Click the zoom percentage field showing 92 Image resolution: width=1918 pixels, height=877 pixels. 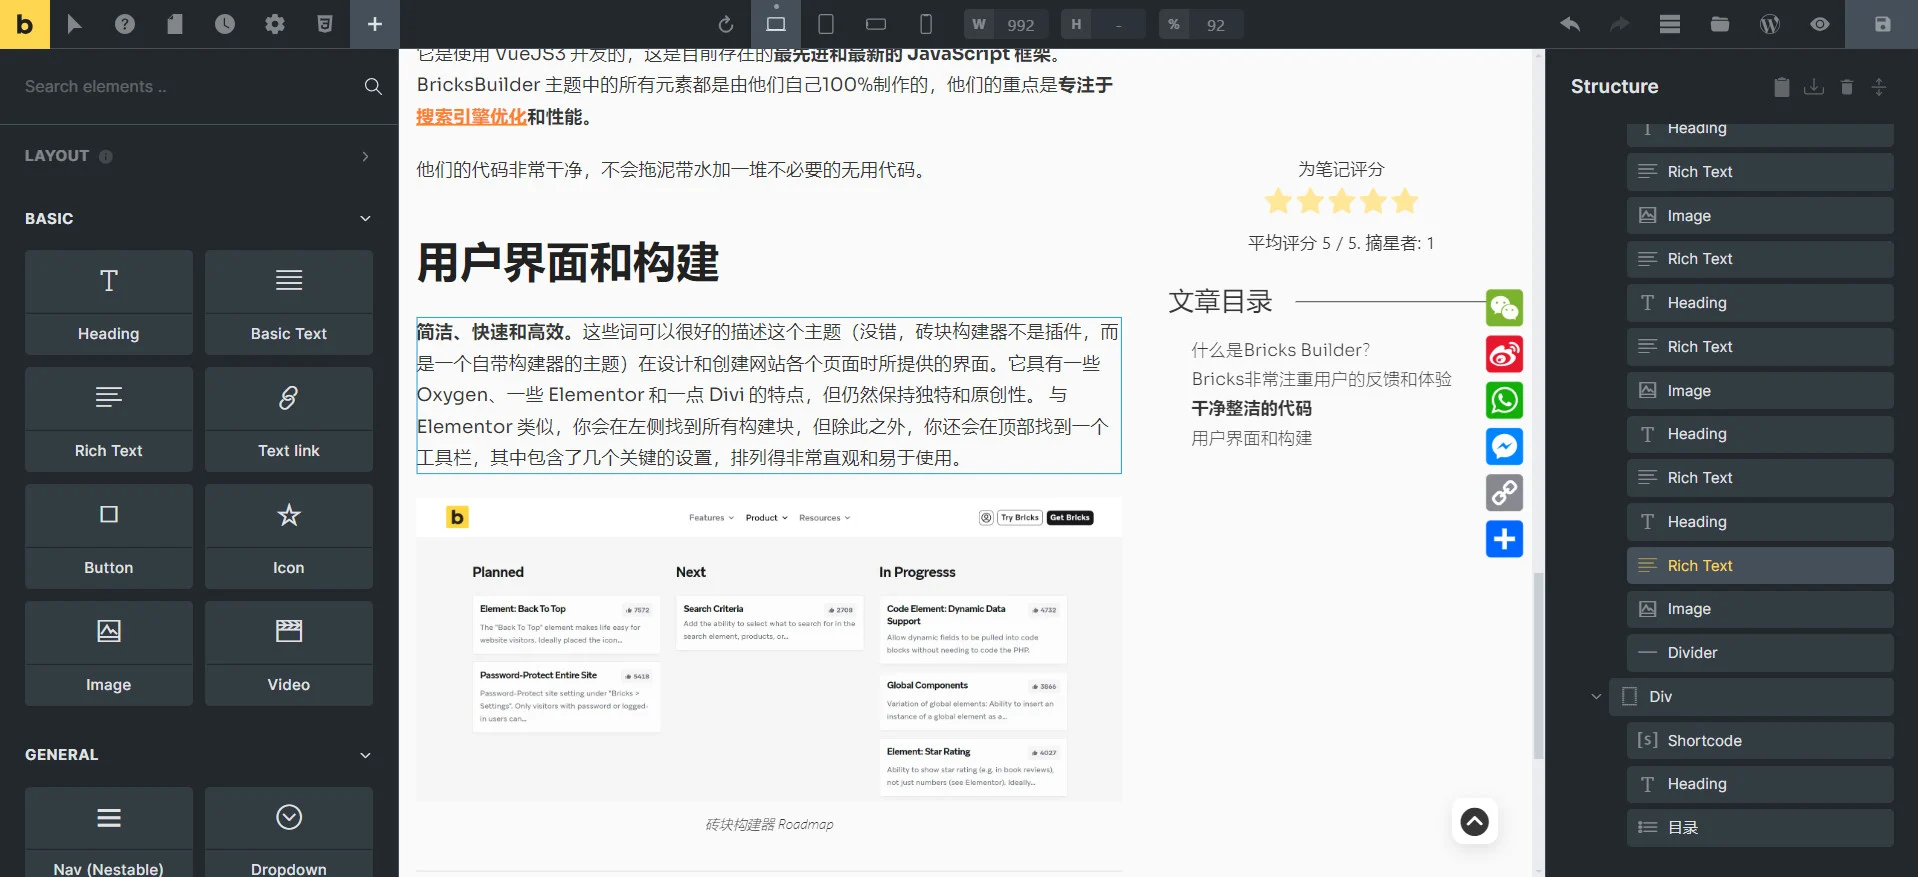(x=1201, y=24)
